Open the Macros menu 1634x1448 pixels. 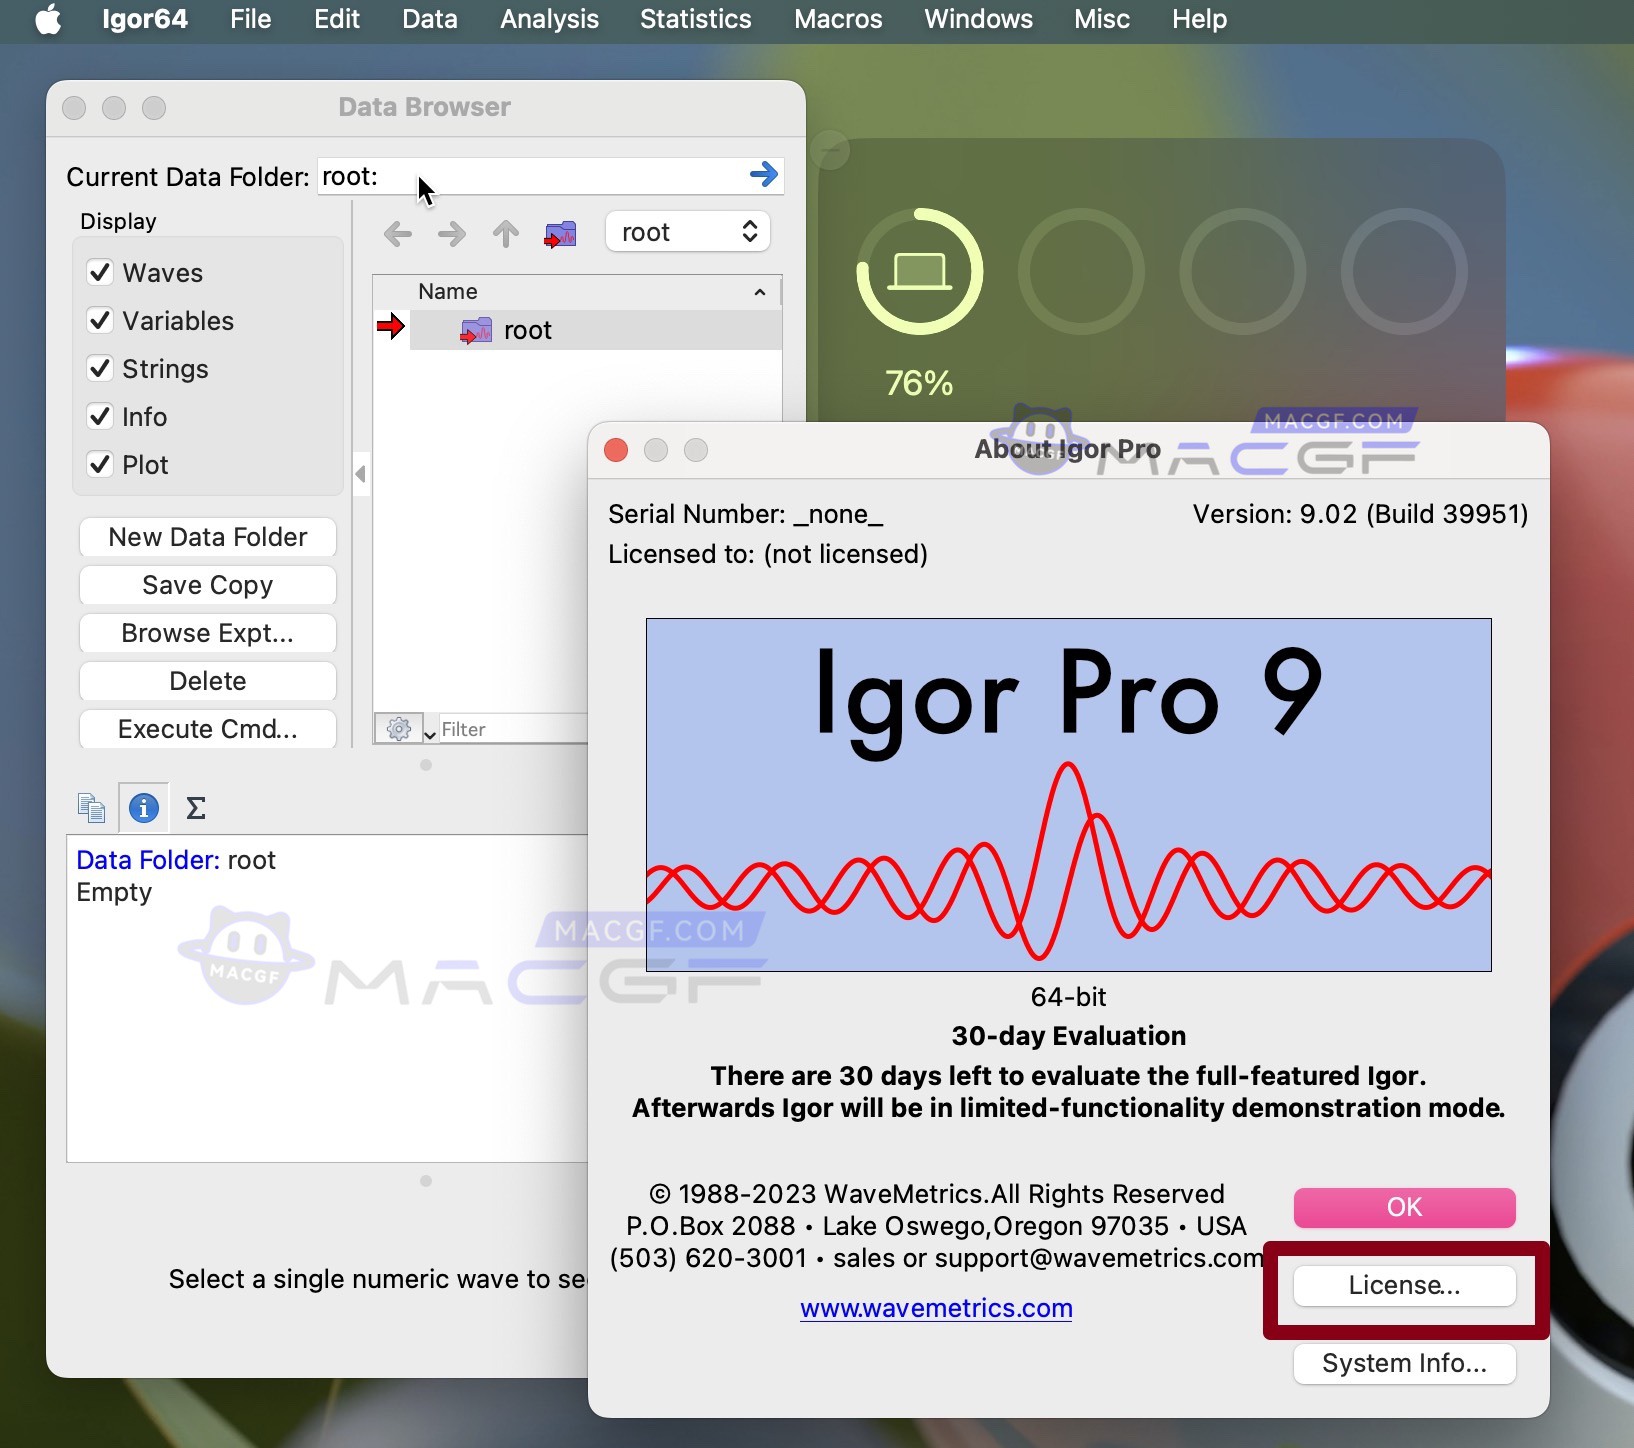point(838,19)
